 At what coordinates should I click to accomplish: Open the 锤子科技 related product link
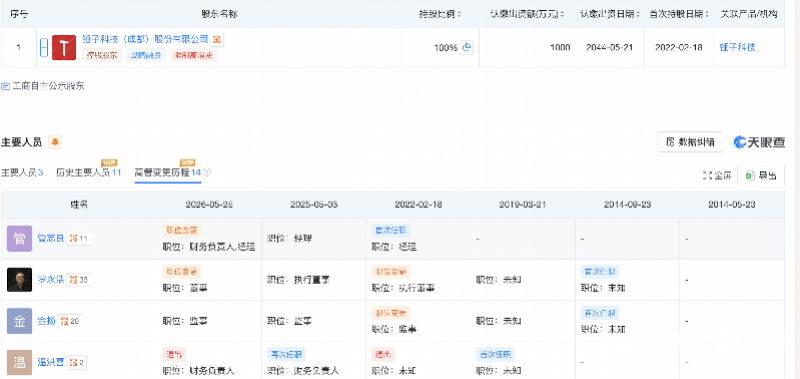(x=737, y=47)
